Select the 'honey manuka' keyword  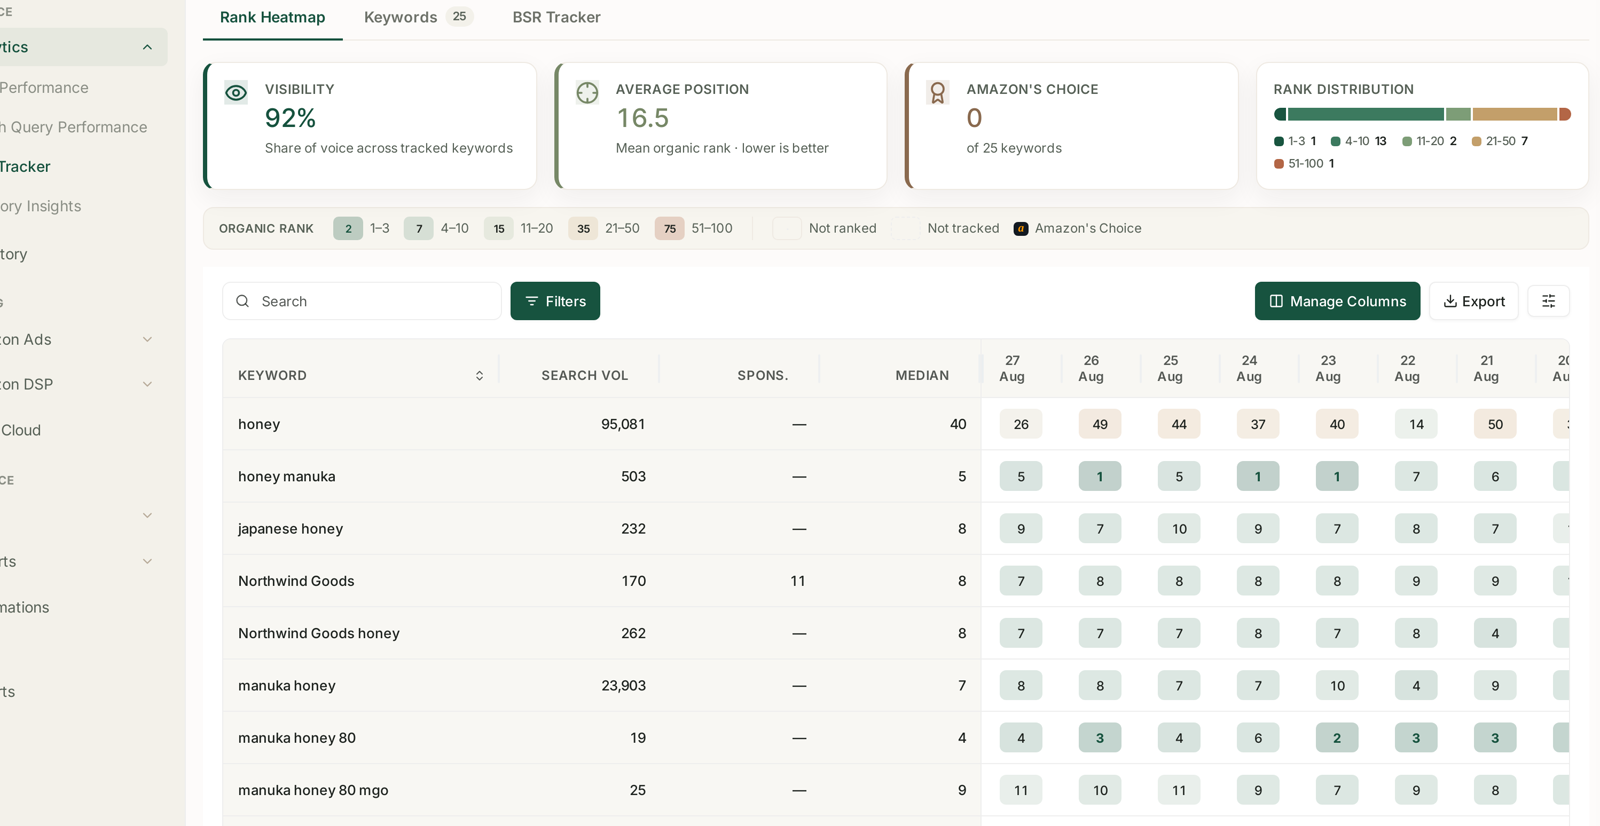click(287, 477)
